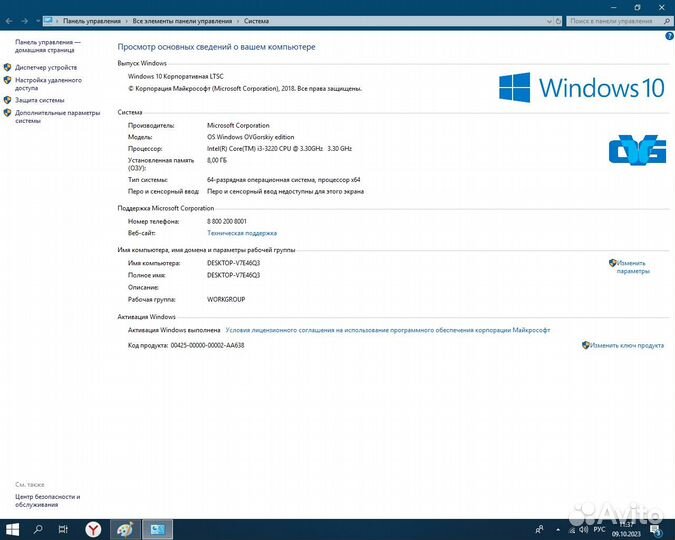Click Изменить параметры link
This screenshot has width=675, height=540.
632,267
